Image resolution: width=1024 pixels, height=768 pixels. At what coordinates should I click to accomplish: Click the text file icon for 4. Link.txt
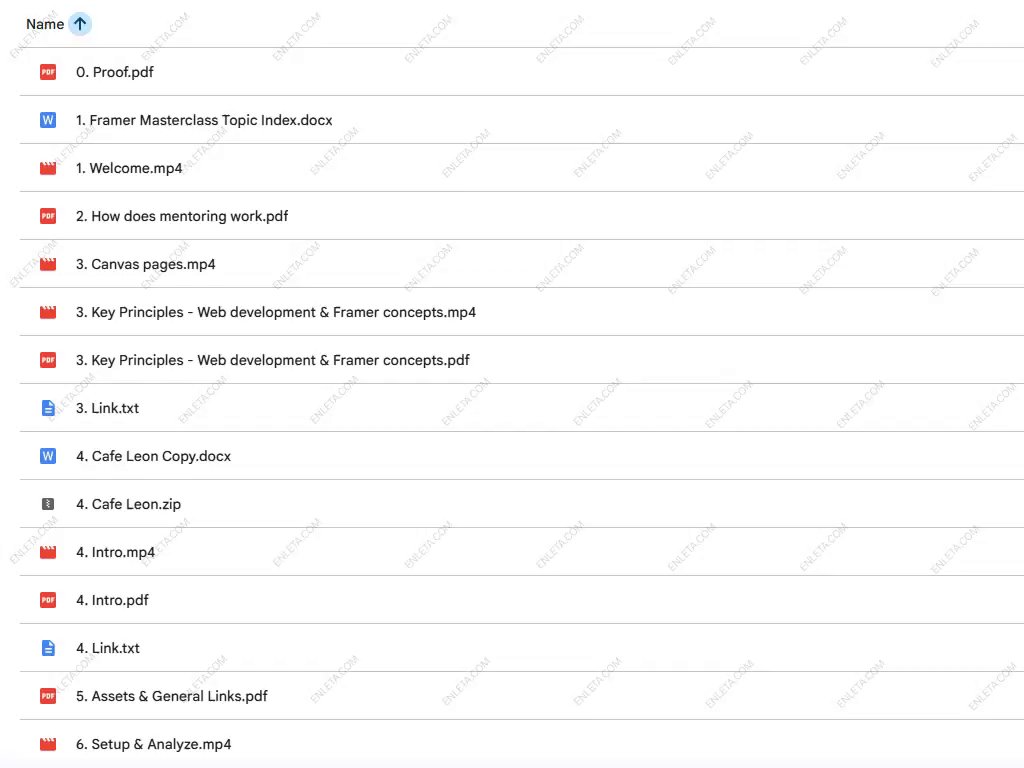pyautogui.click(x=48, y=648)
